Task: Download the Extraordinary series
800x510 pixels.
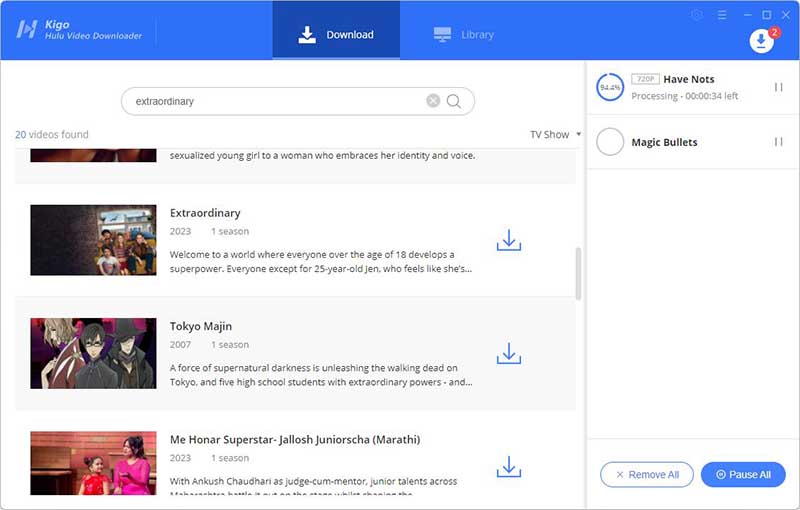Action: point(509,240)
